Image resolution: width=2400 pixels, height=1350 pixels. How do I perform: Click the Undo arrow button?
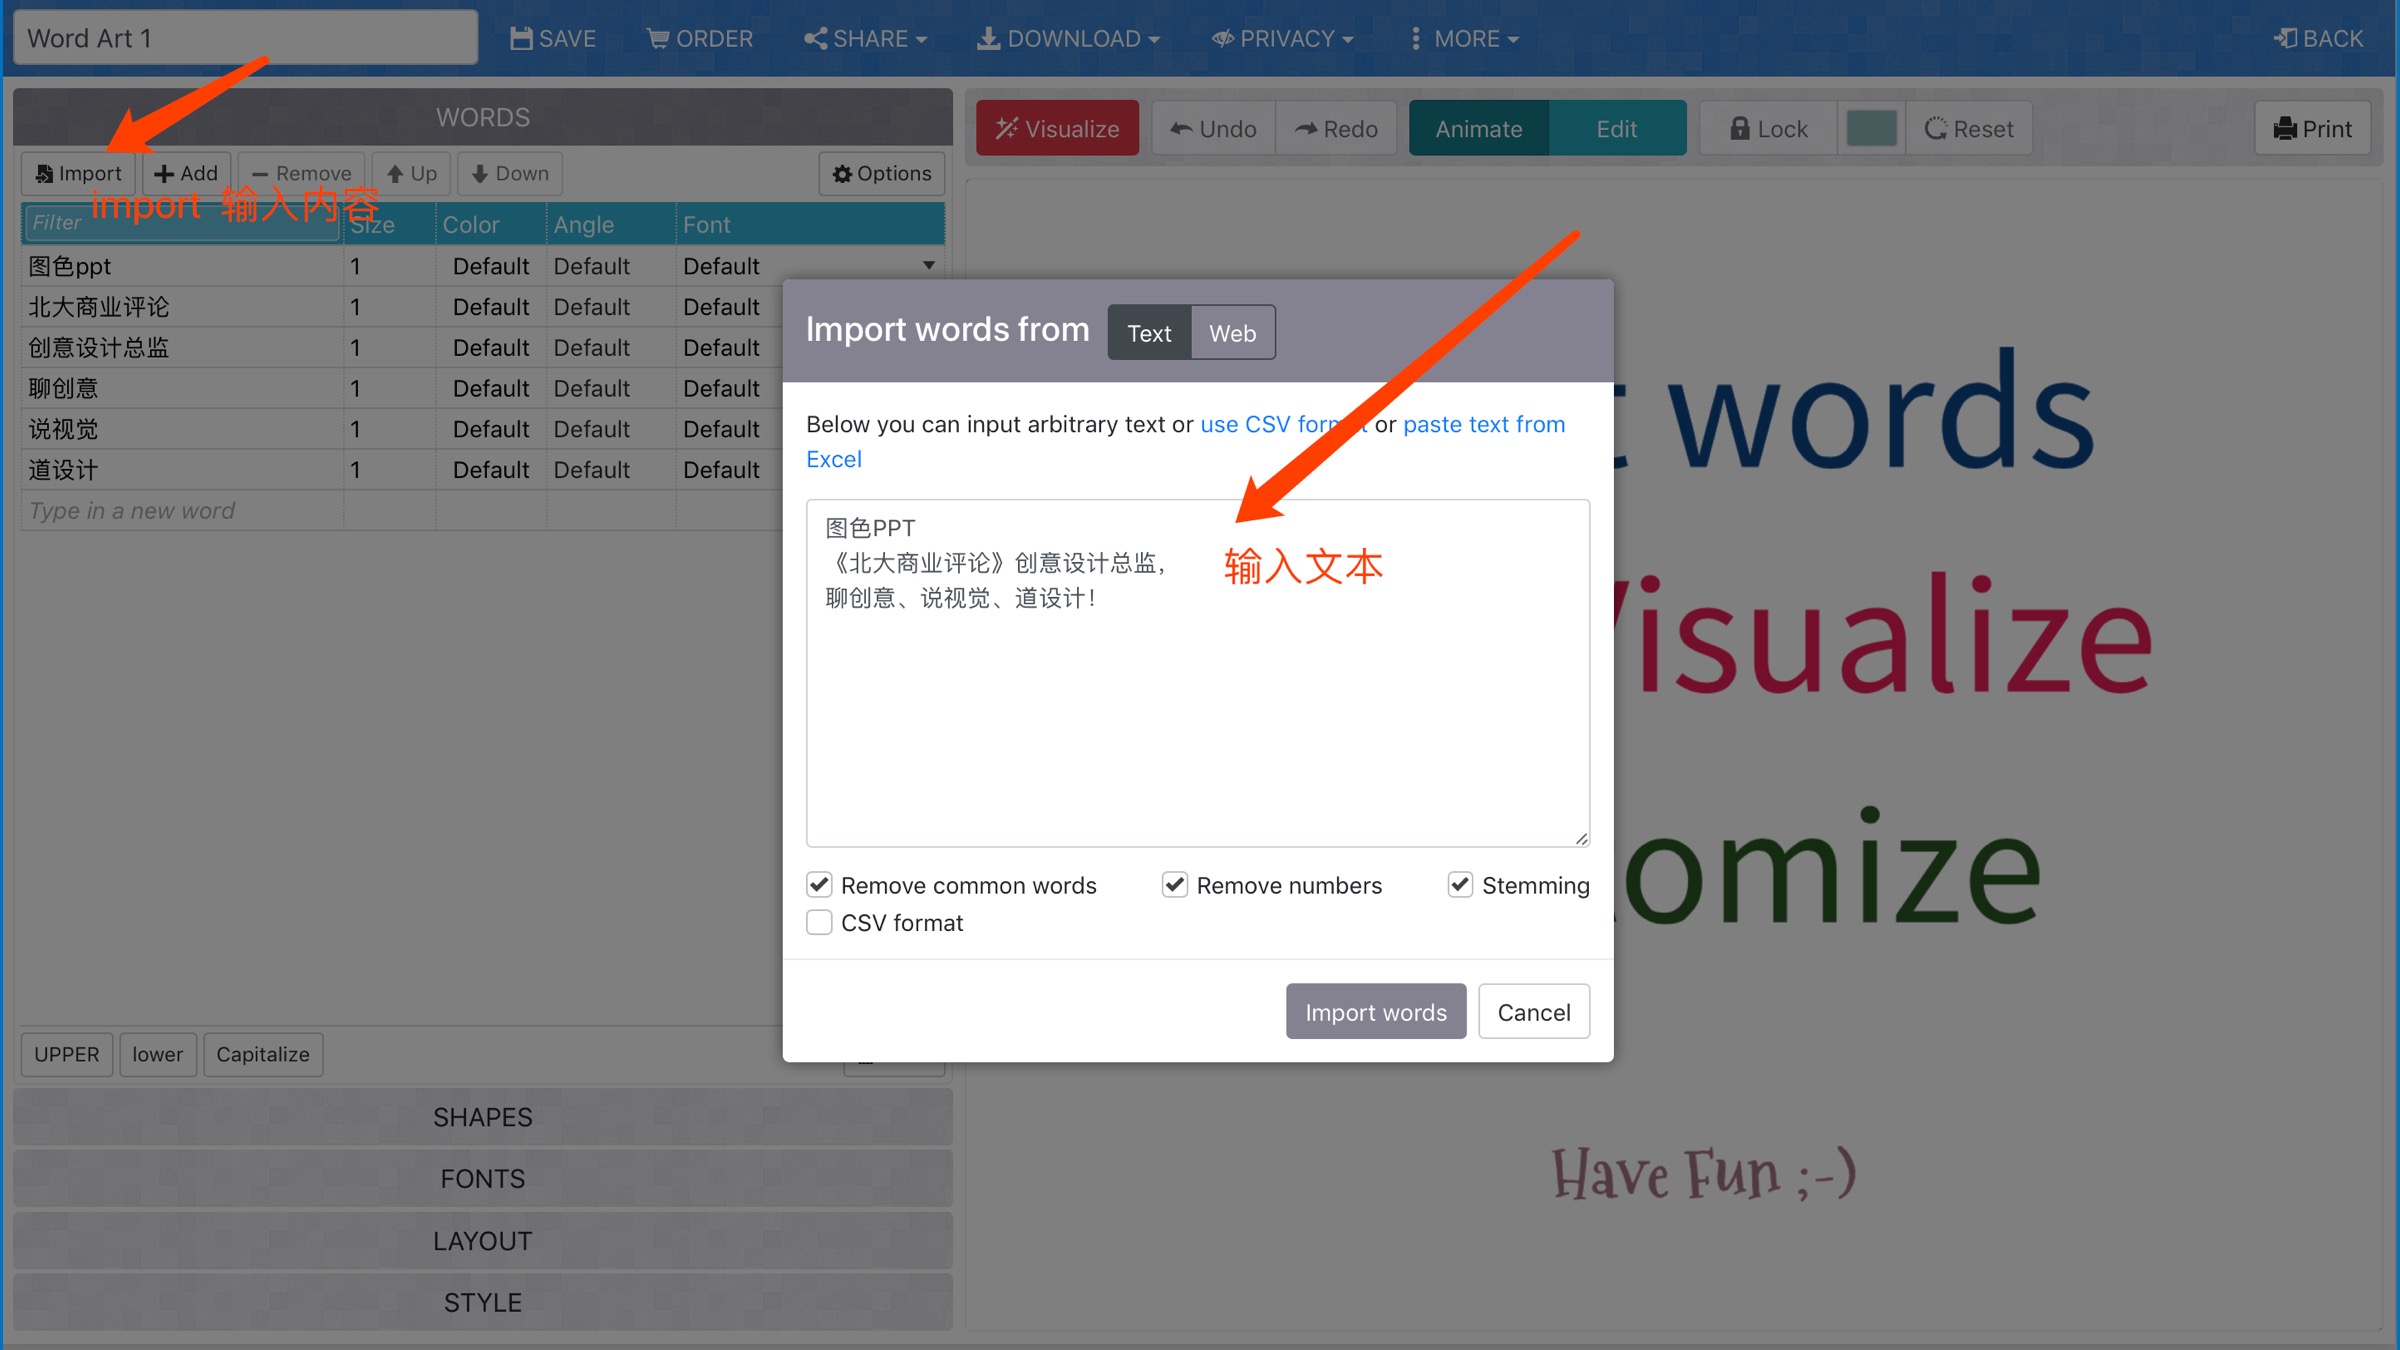[1213, 128]
